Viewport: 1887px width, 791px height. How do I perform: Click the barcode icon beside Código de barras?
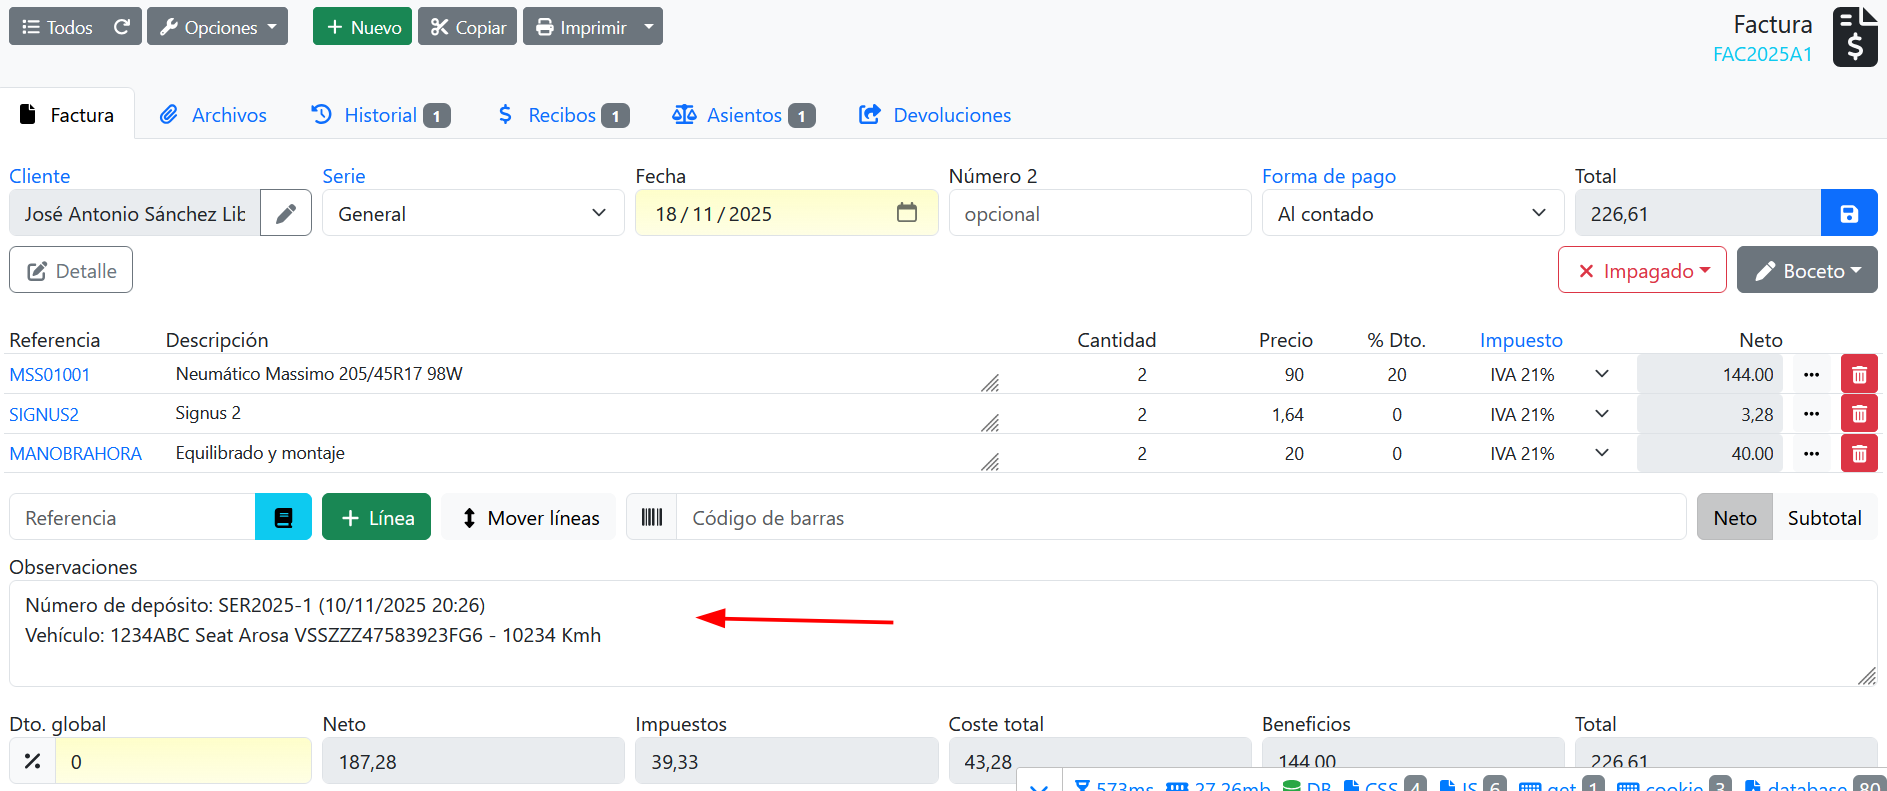(652, 518)
